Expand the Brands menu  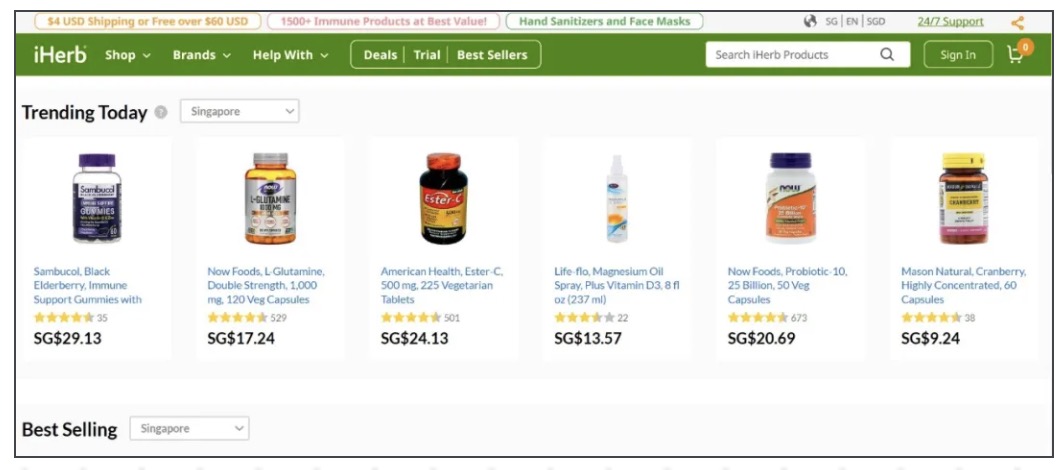click(x=201, y=55)
